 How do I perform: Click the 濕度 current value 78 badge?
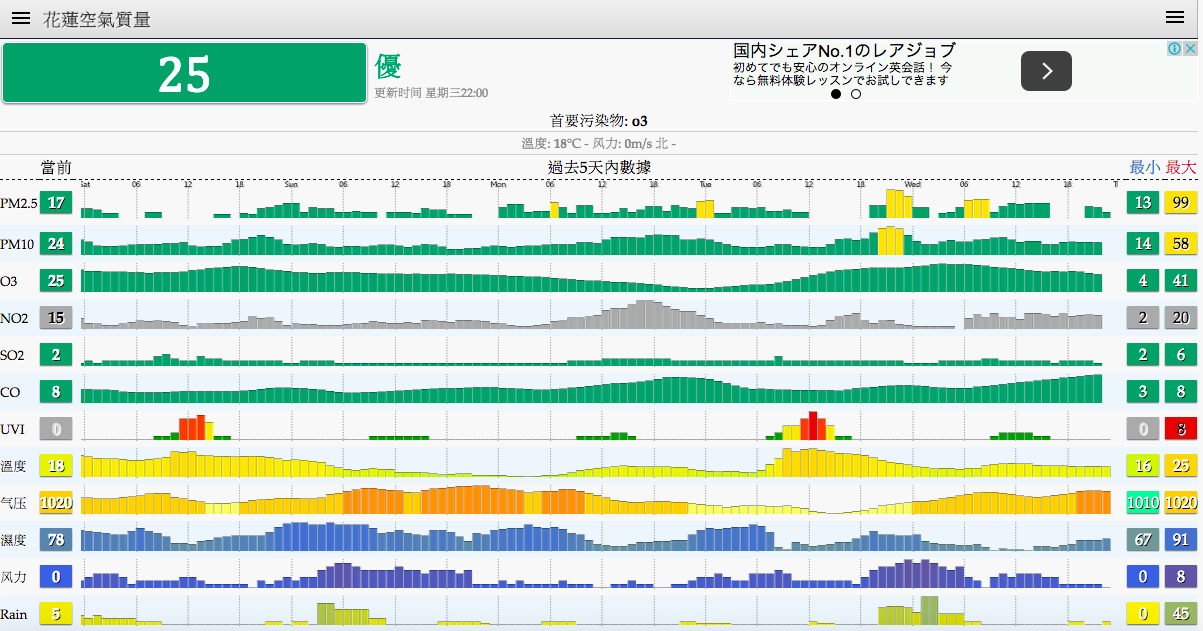(57, 540)
